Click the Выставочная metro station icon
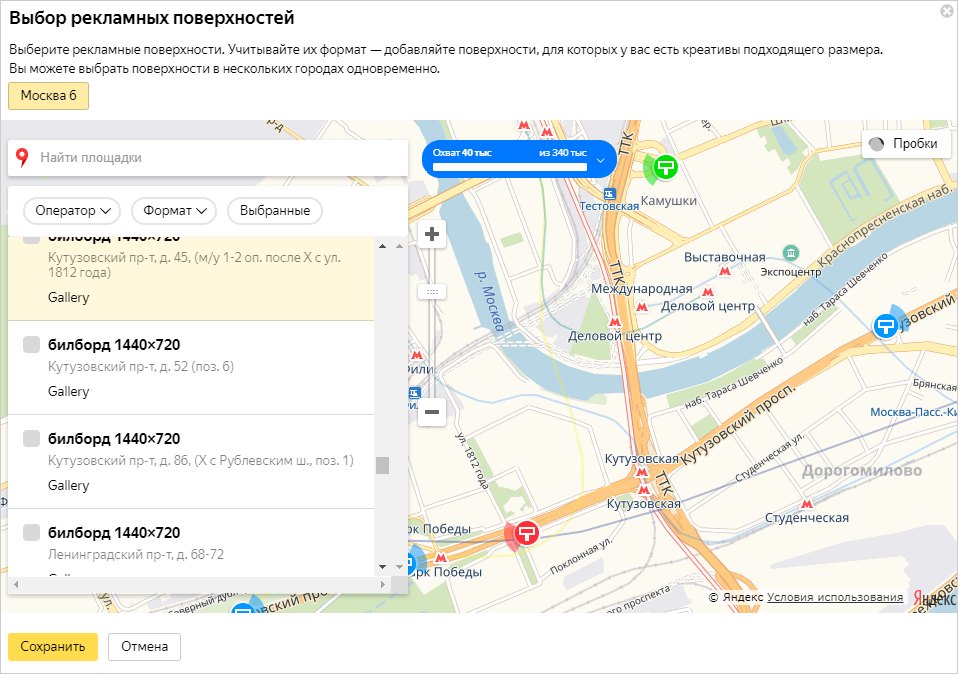958x674 pixels. tap(725, 271)
